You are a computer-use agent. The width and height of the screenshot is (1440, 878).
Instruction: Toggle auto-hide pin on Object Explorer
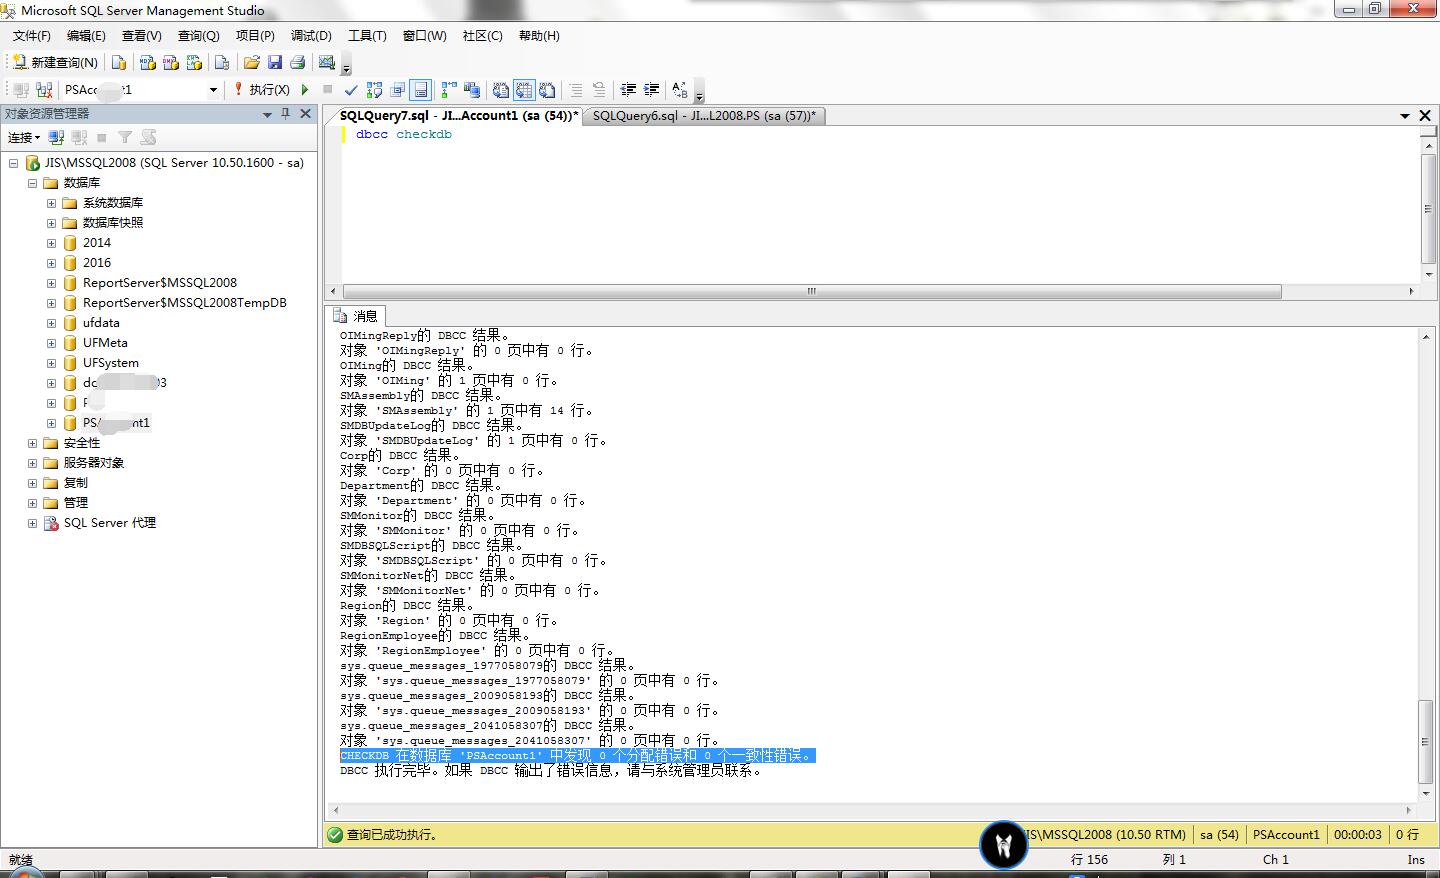(286, 114)
